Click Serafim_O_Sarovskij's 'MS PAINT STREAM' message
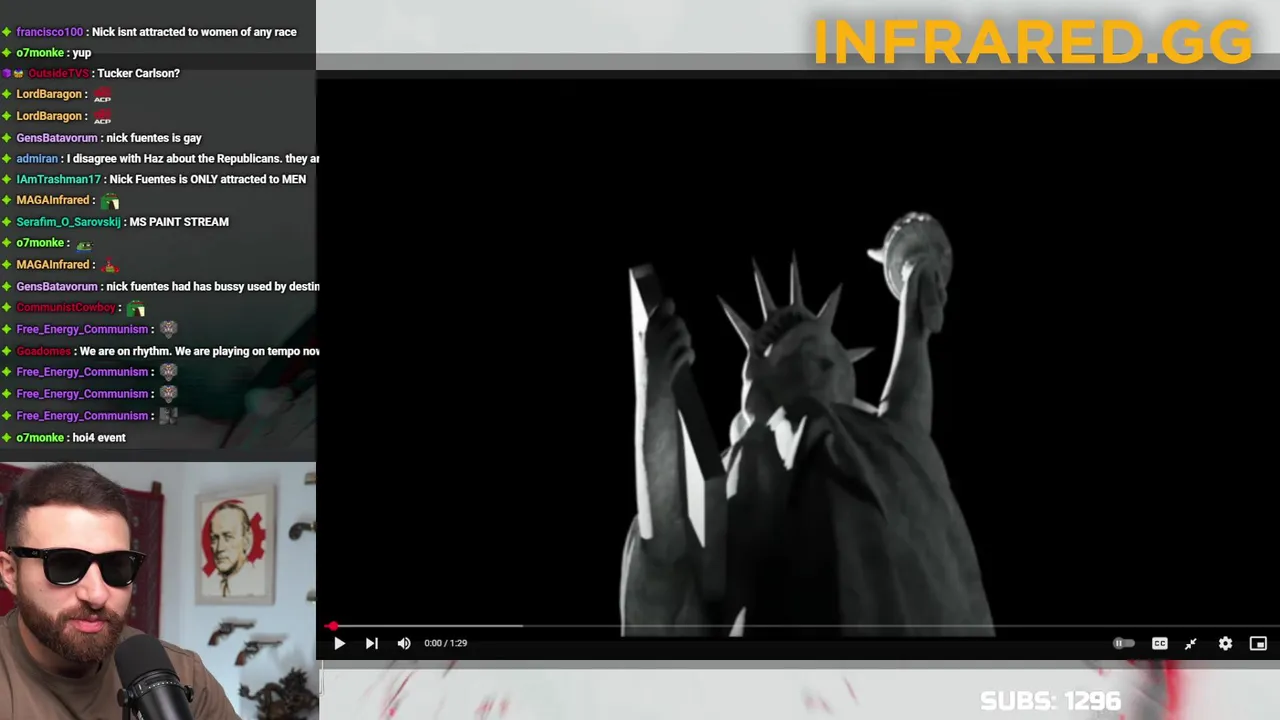This screenshot has width=1280, height=720. 179,222
